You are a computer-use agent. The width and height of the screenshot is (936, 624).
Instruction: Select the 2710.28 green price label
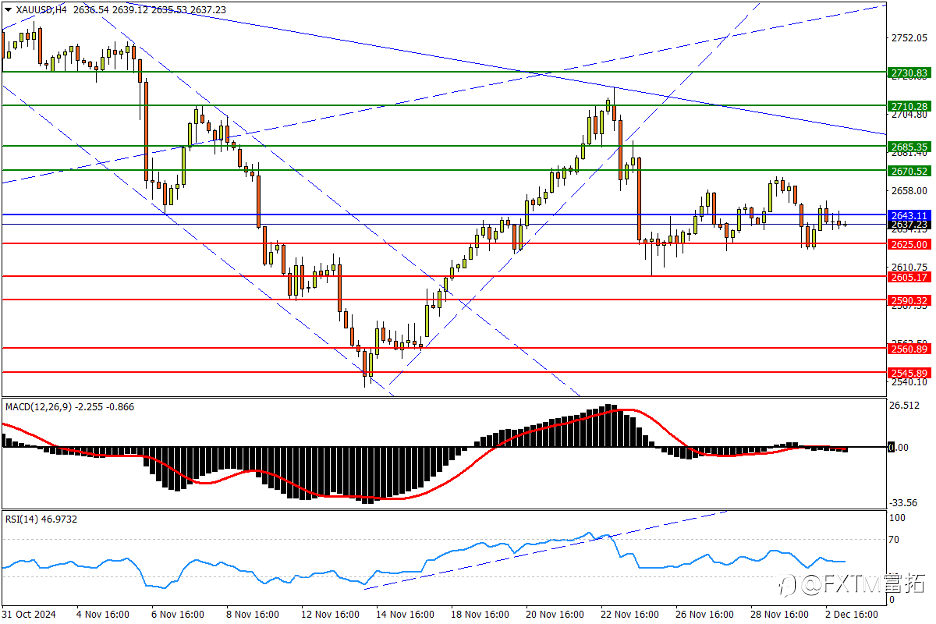point(909,107)
